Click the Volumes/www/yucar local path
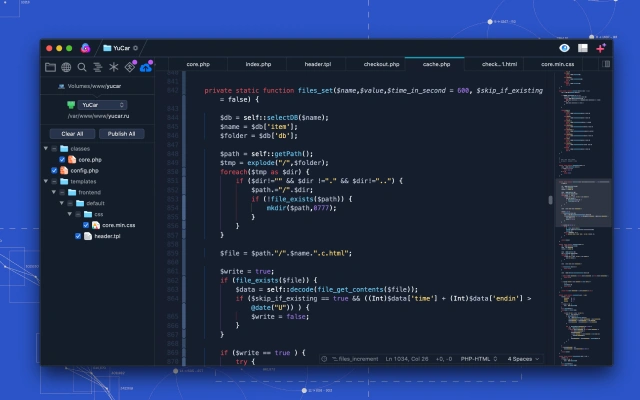The width and height of the screenshot is (640, 400). (x=94, y=86)
